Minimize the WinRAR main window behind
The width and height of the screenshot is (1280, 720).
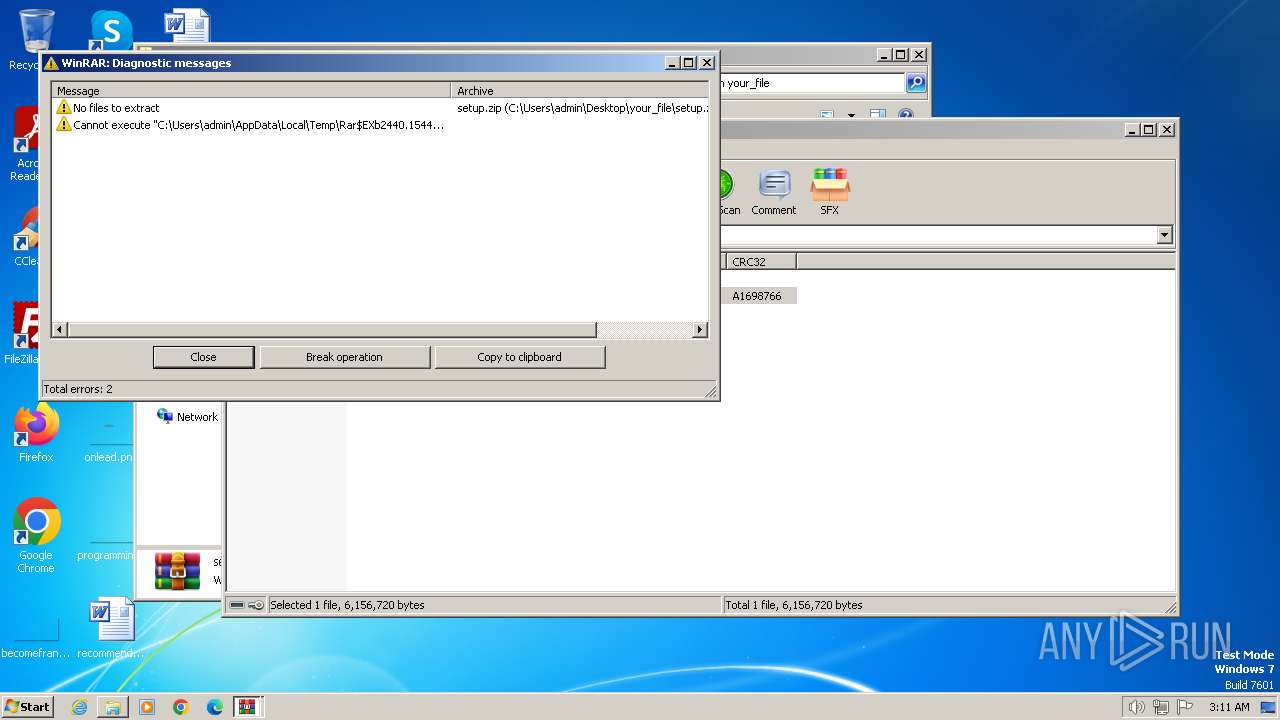1132,130
